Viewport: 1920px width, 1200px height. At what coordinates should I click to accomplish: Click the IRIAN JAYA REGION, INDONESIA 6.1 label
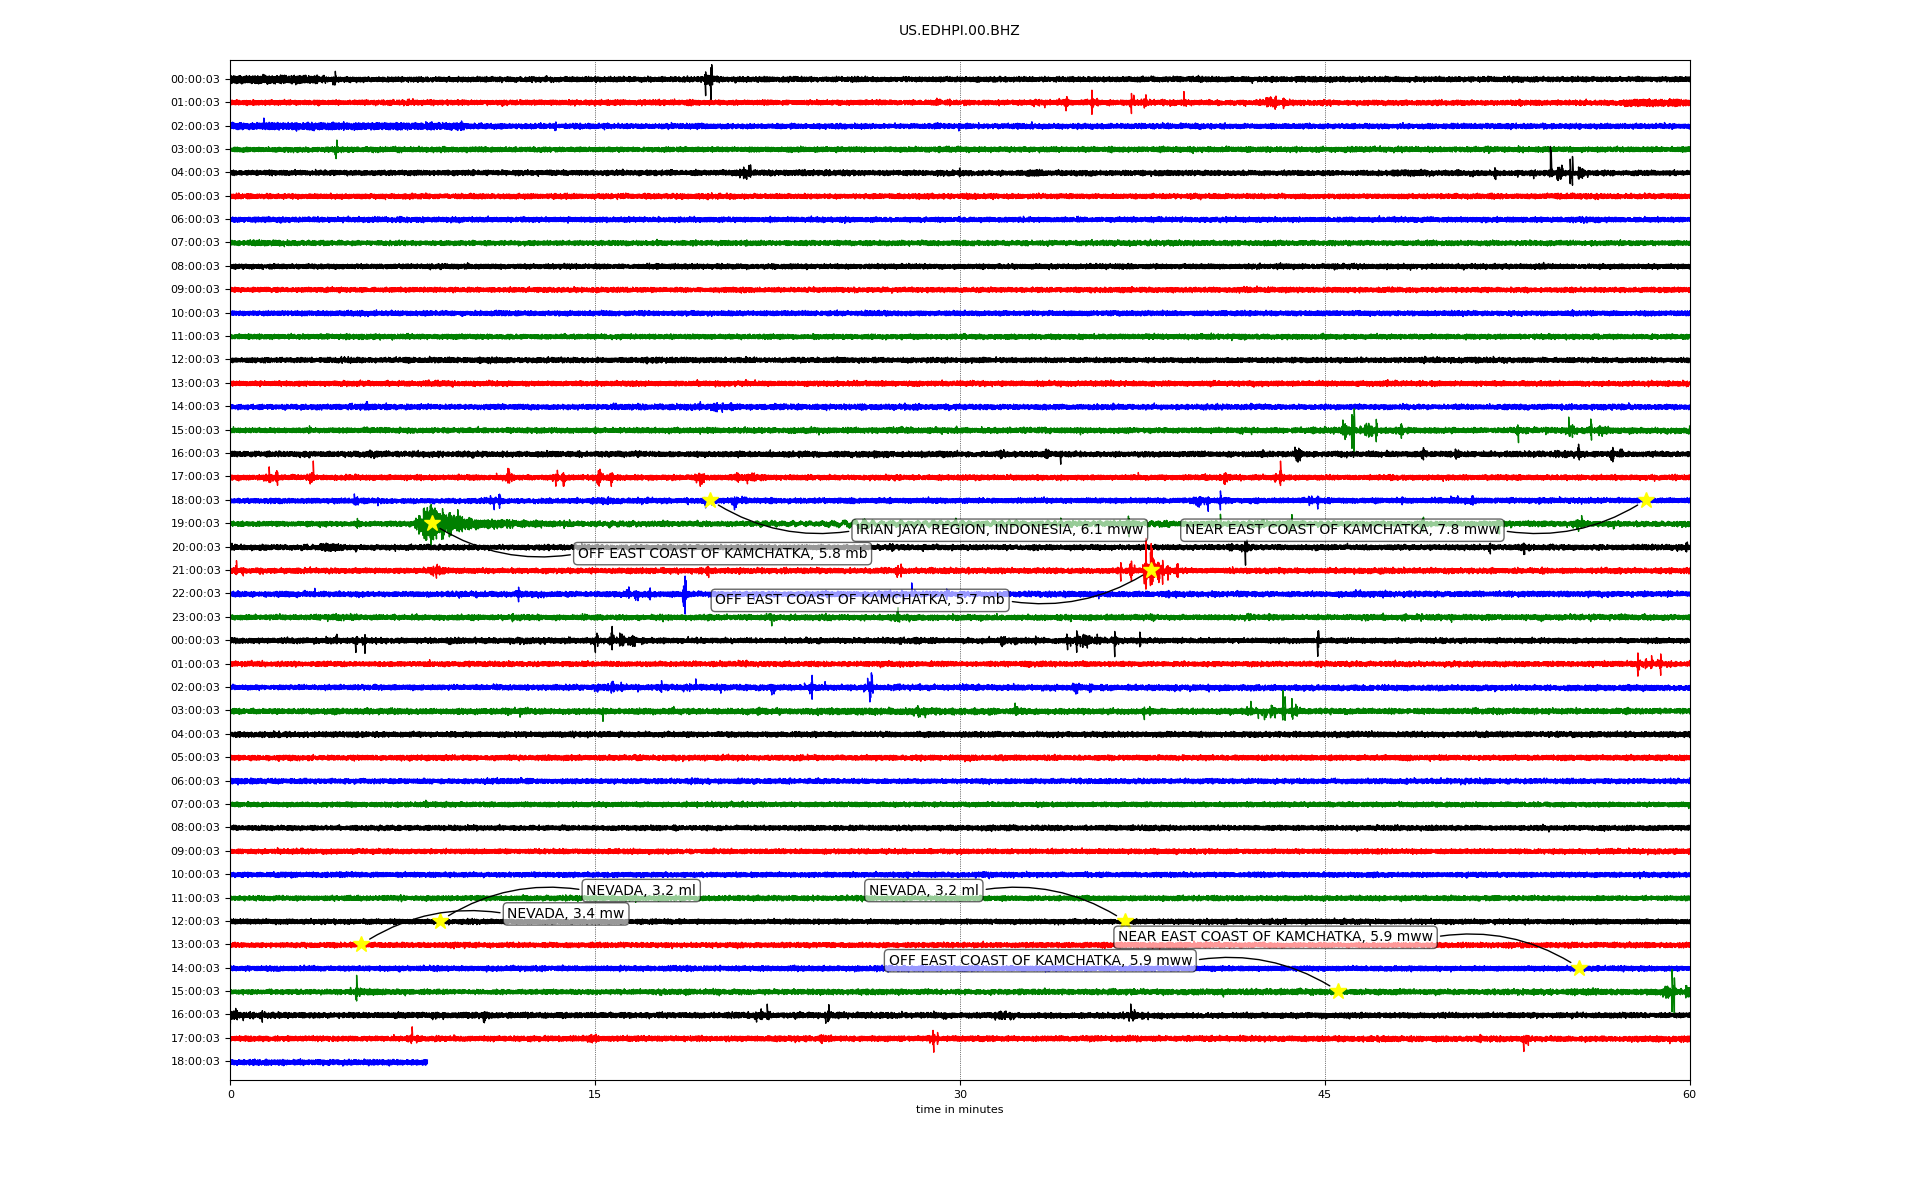pos(999,530)
